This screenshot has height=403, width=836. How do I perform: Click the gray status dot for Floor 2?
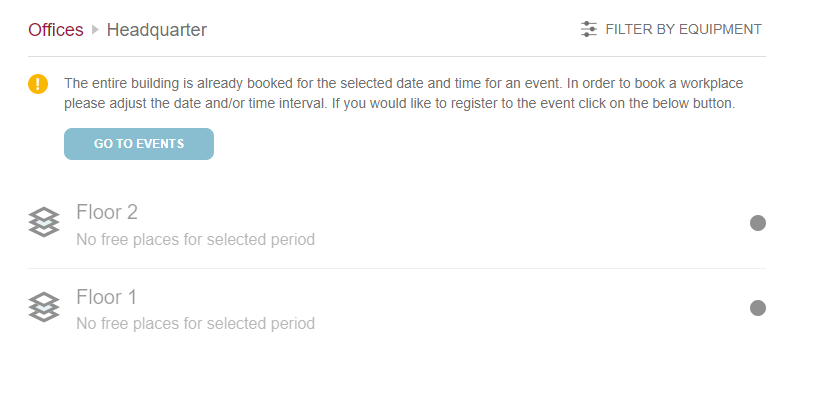[758, 223]
